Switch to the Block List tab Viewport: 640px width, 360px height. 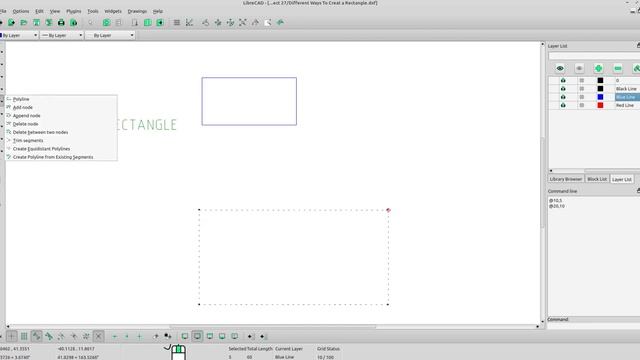(x=597, y=179)
